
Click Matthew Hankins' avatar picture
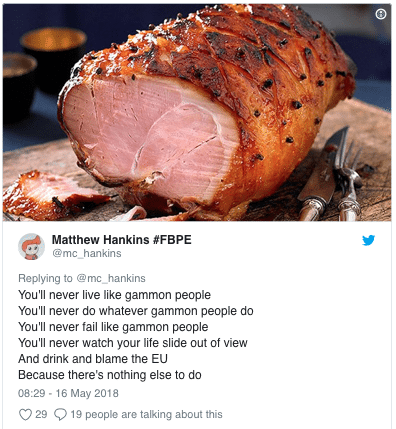(31, 247)
